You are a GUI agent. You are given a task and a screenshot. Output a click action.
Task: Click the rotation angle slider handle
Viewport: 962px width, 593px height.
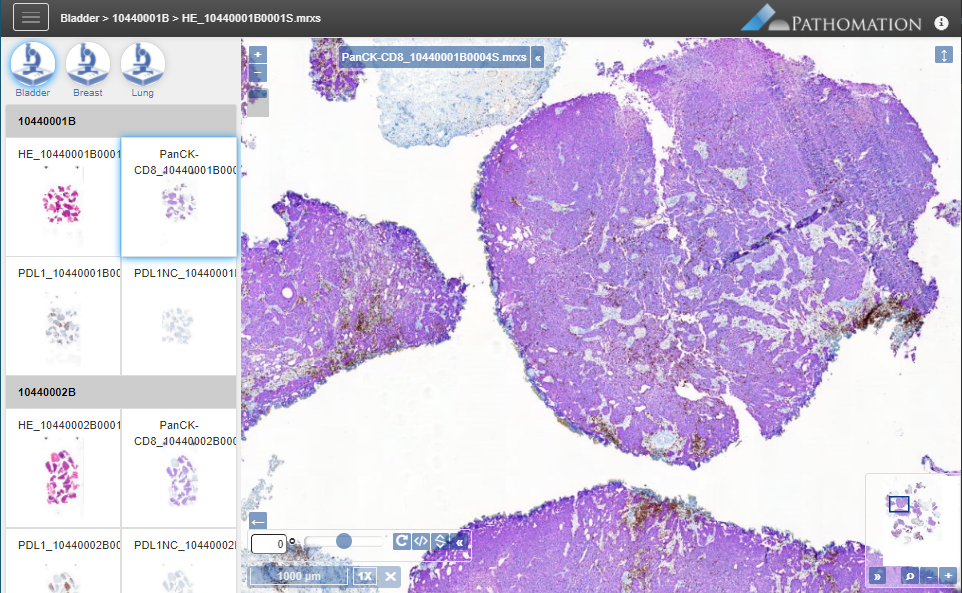pos(344,541)
